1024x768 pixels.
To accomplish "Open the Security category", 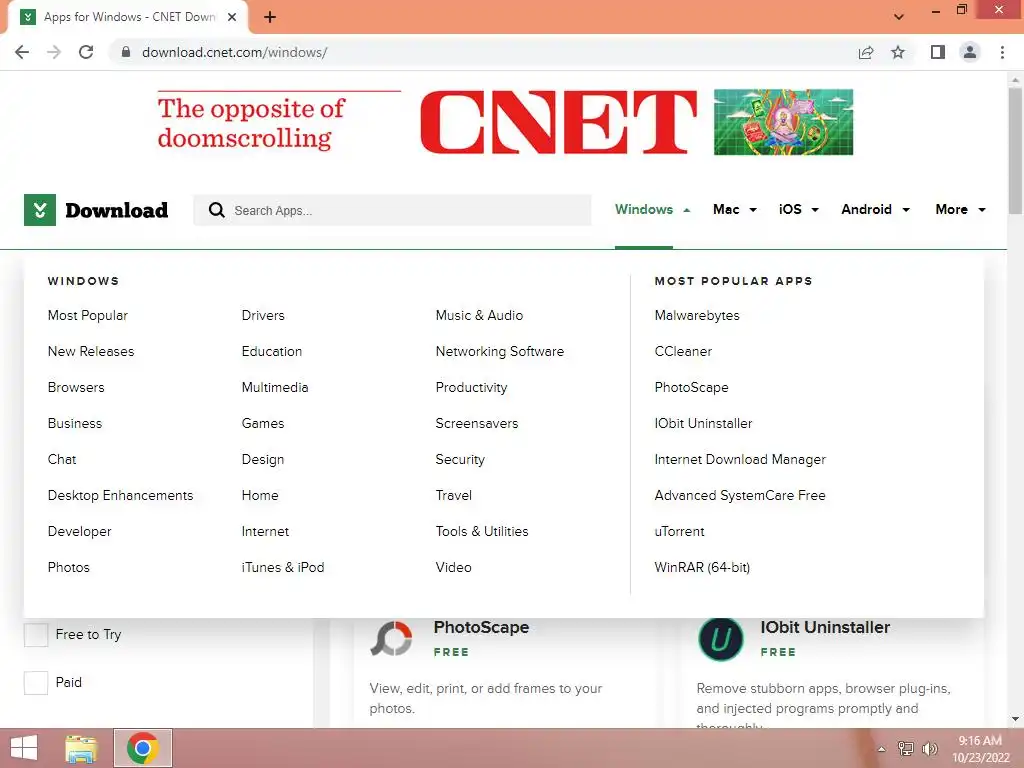I will coord(460,460).
